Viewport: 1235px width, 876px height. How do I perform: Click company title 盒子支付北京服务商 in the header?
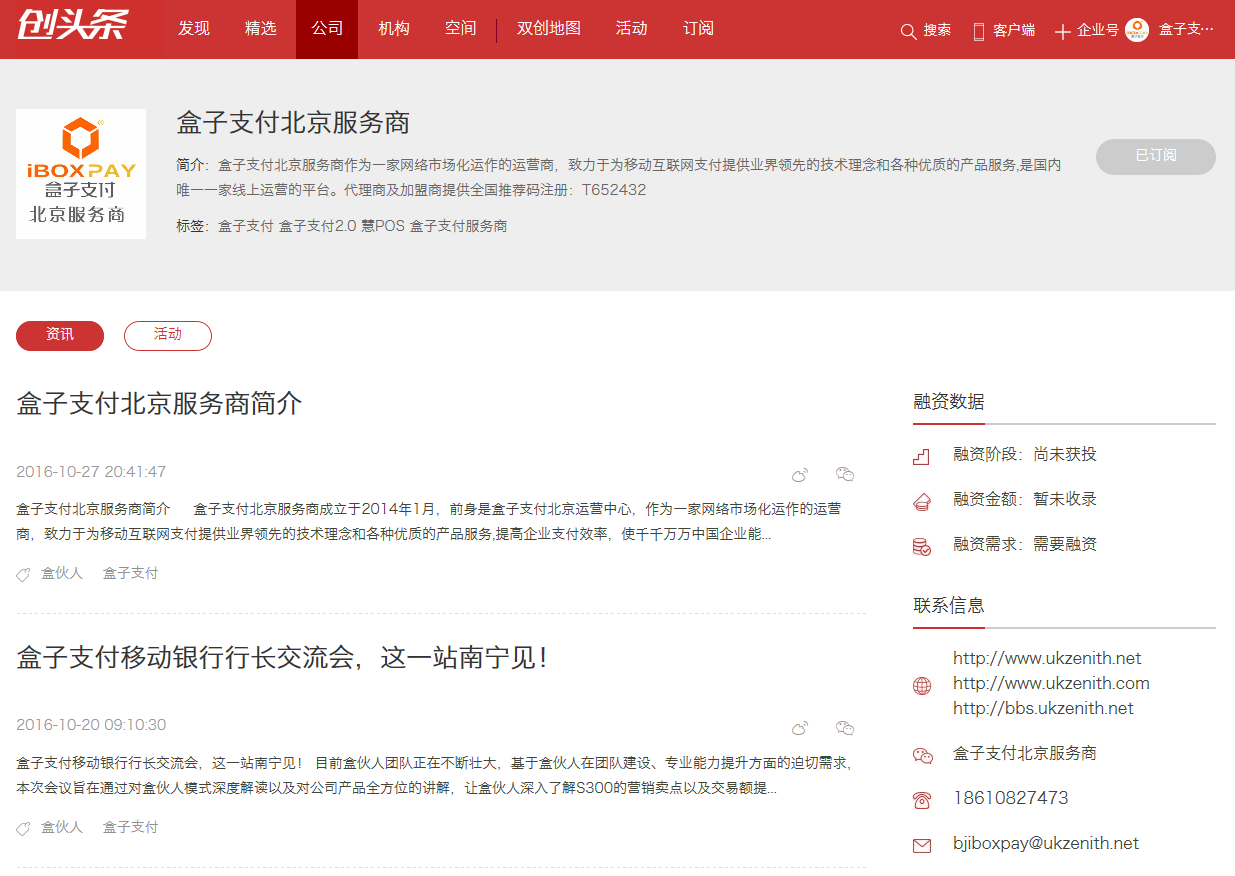293,123
